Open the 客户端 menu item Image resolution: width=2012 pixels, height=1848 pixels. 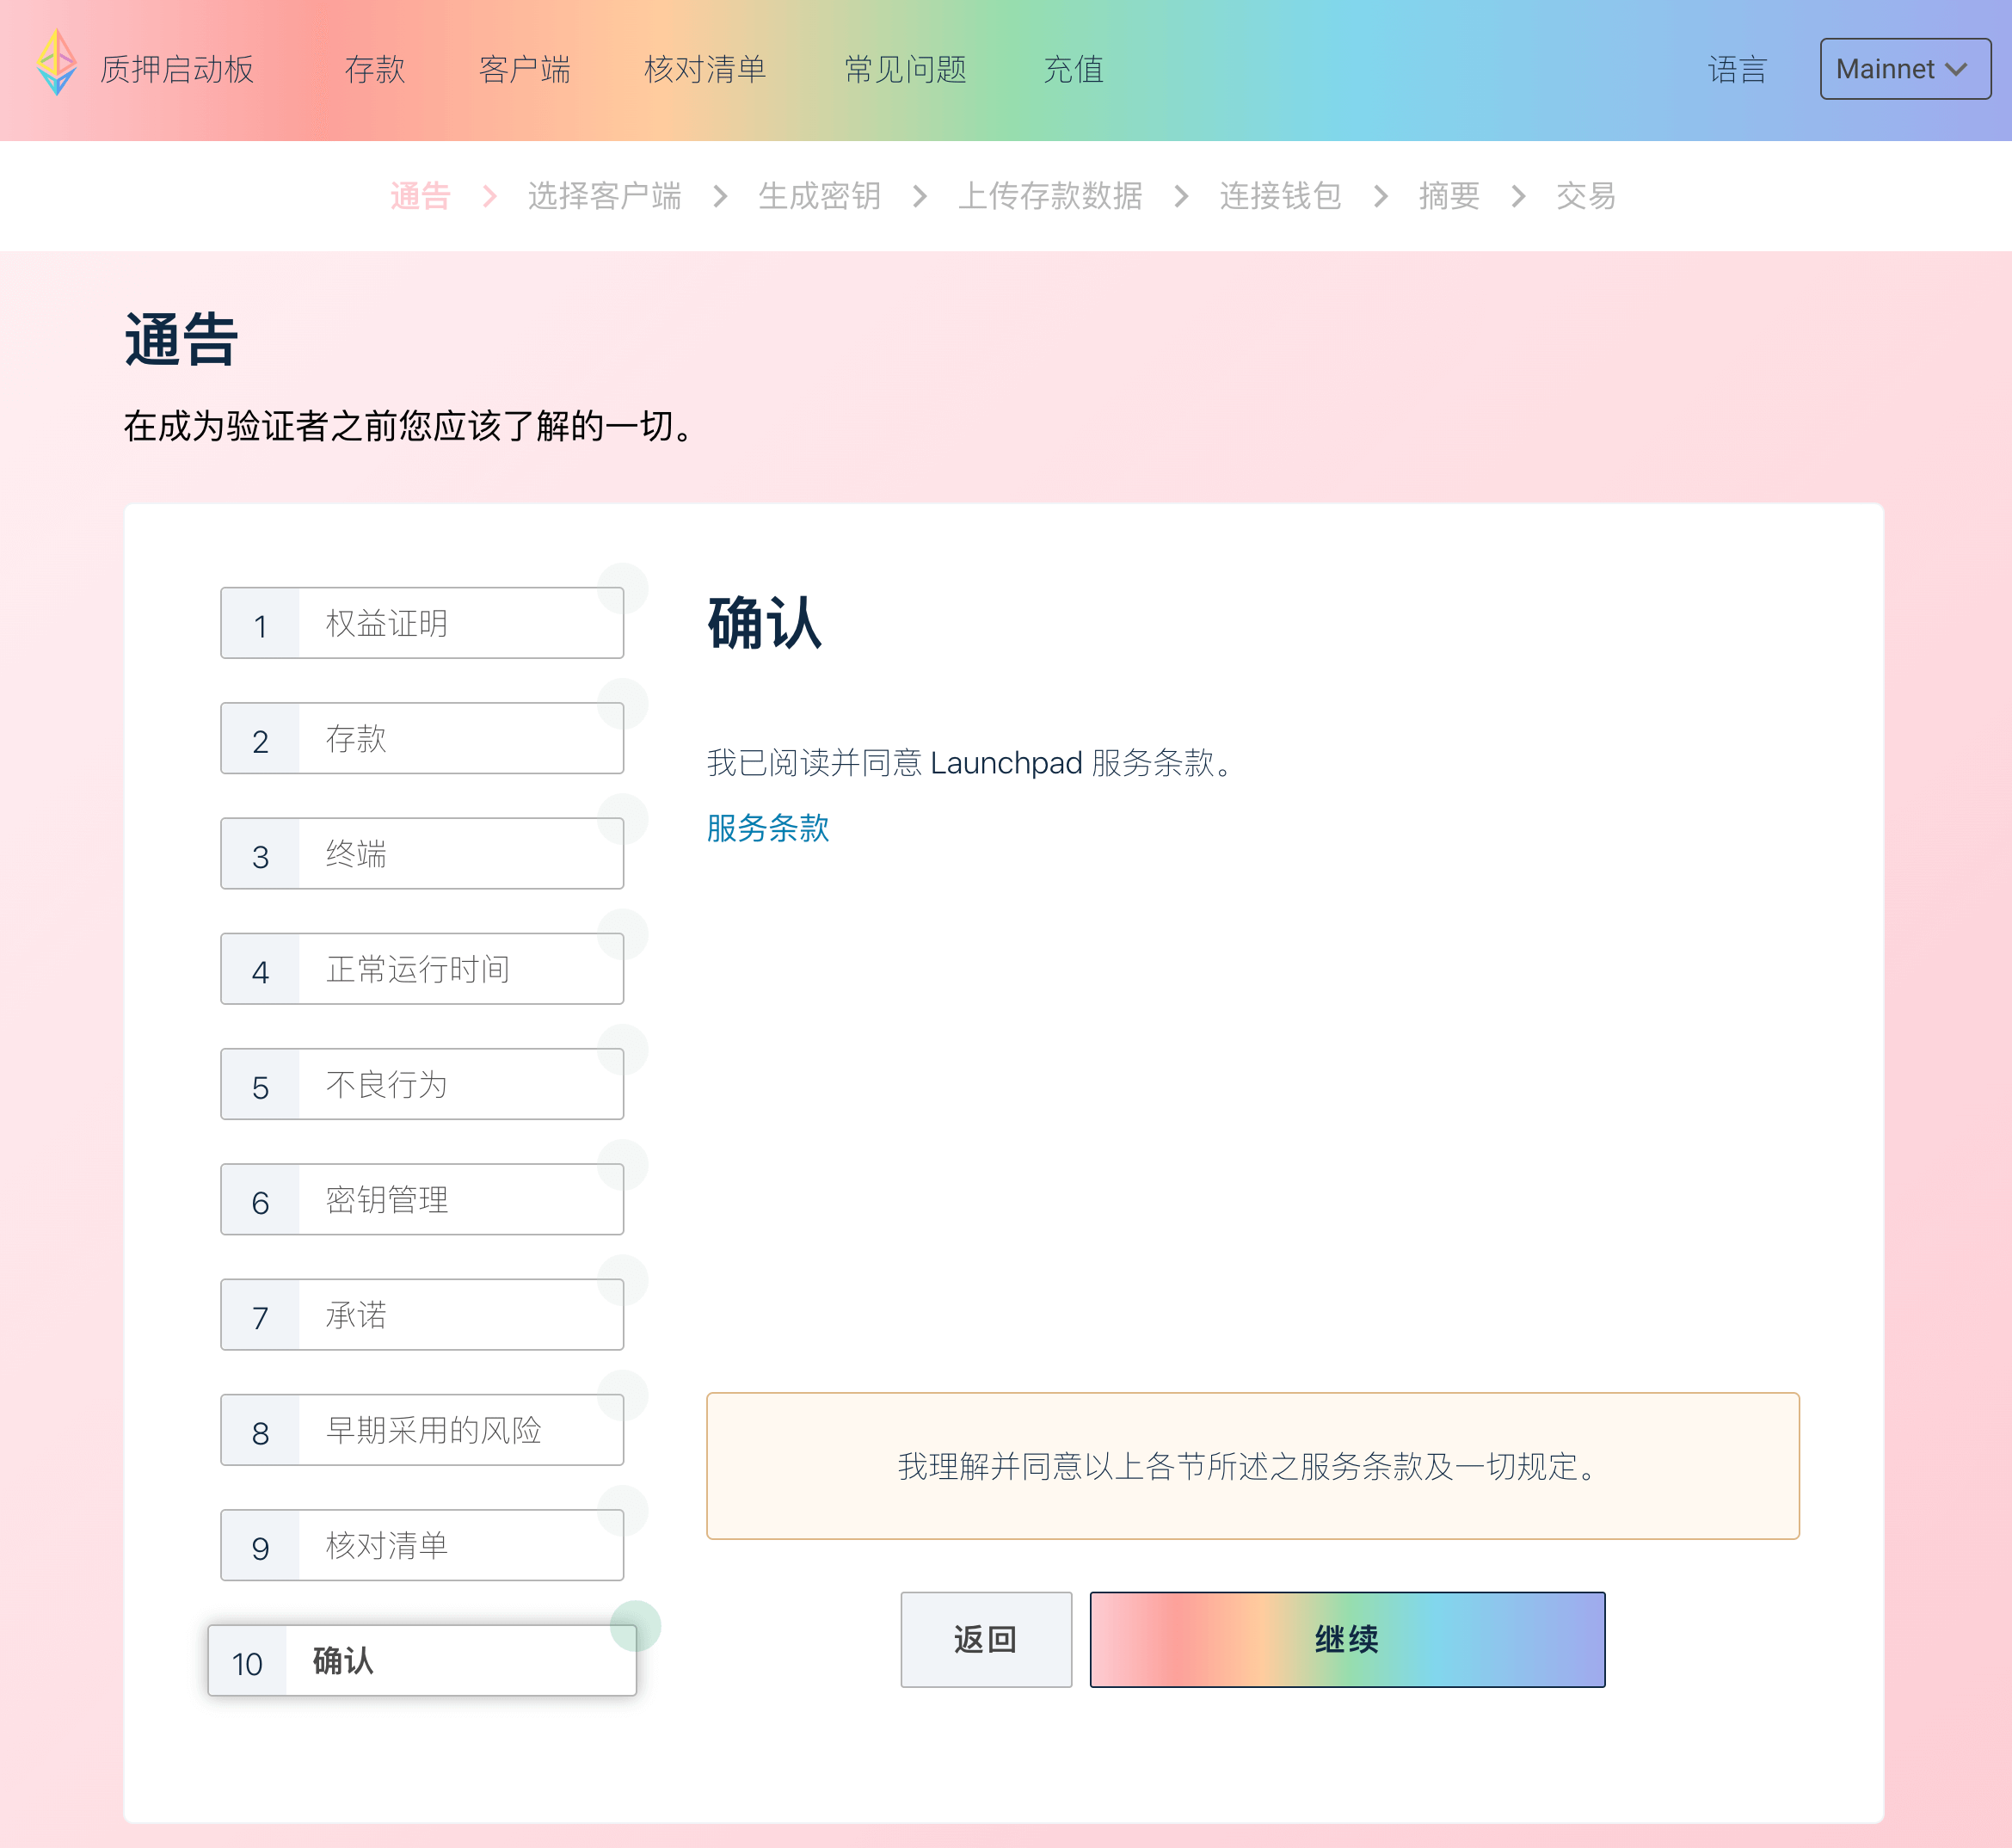524,69
